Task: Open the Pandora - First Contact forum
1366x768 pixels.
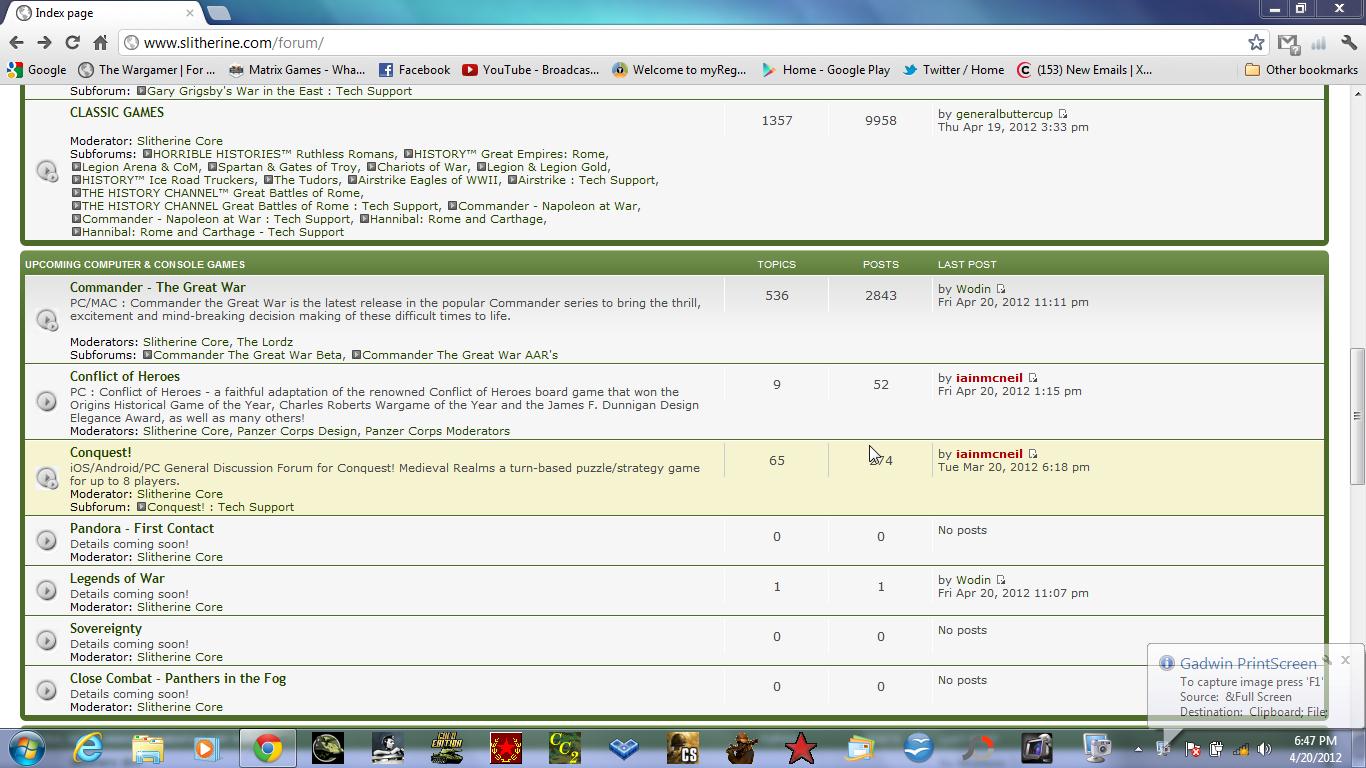Action: coord(142,528)
